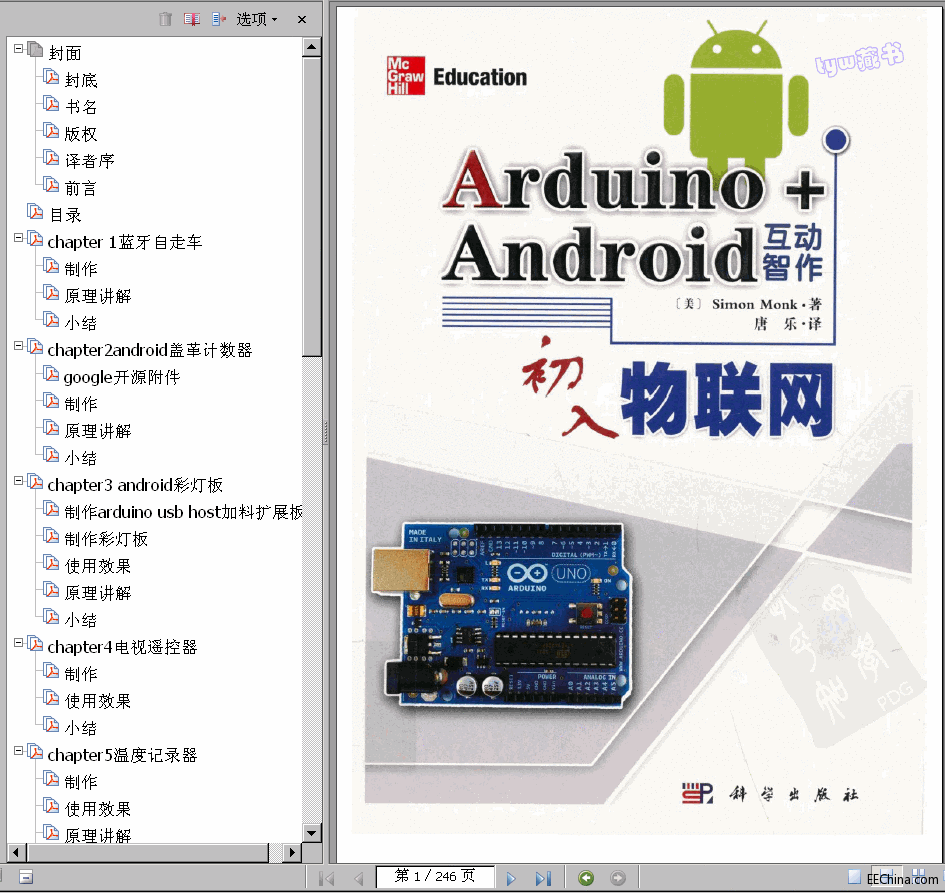Viewport: 945px width, 893px height.
Task: Click the horizontal scroll right arrow
Action: click(292, 853)
